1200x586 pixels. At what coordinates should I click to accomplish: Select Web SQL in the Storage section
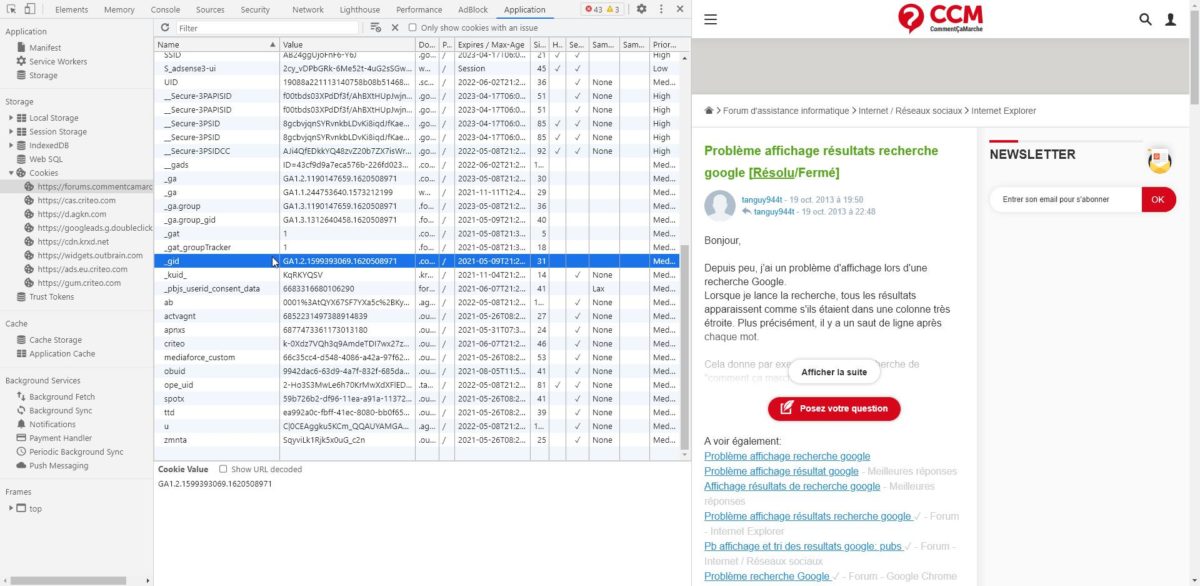coord(46,159)
